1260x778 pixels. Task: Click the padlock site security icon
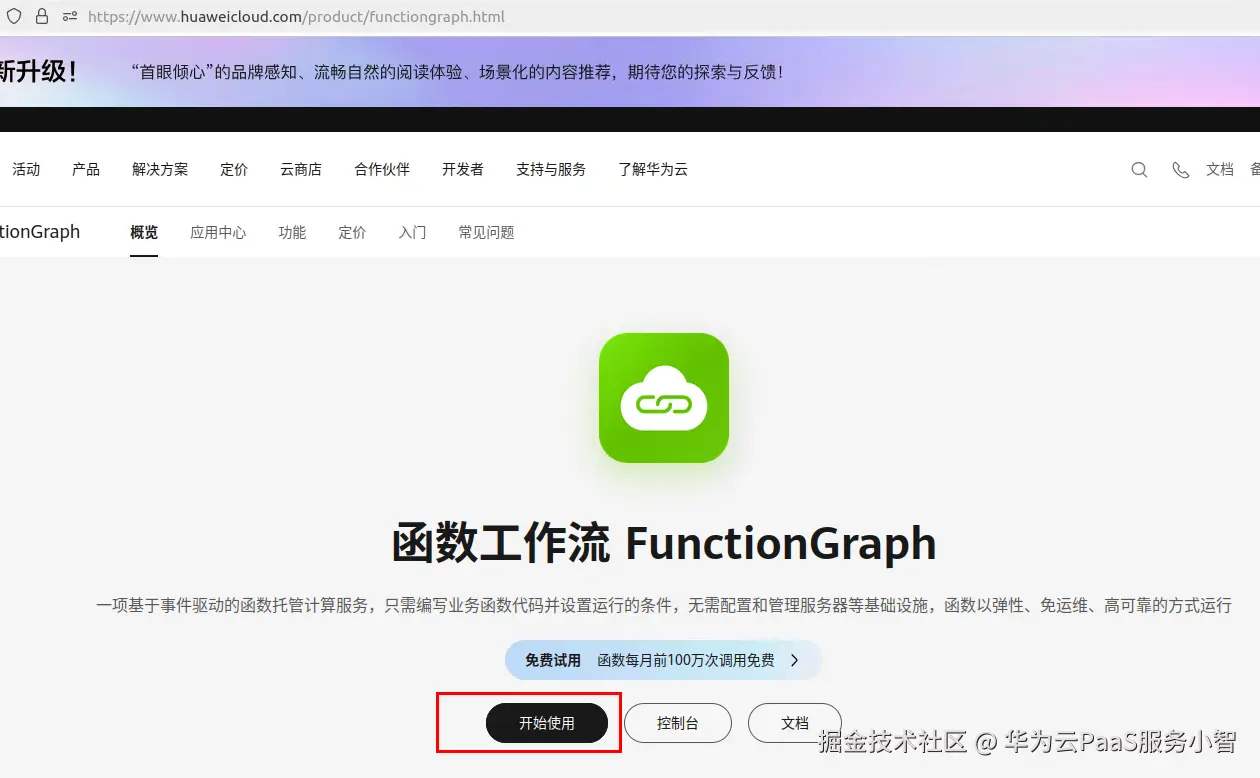pos(42,17)
